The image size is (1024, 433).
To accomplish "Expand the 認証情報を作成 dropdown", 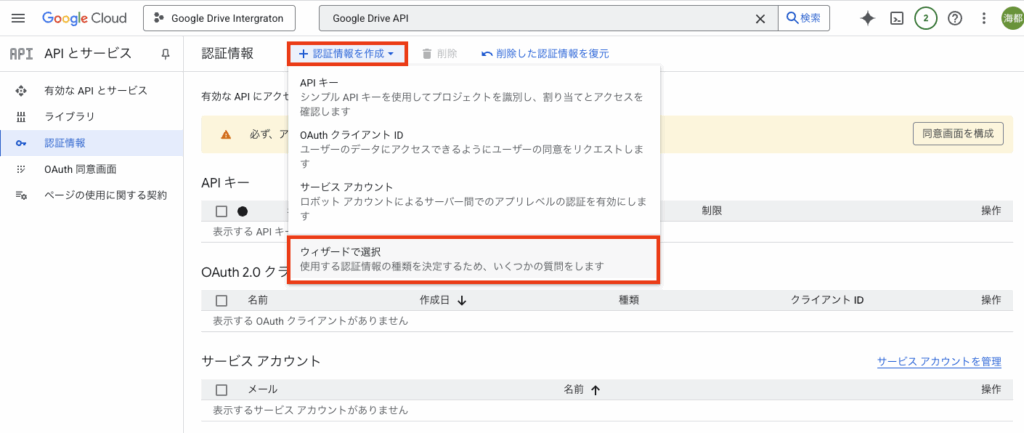I will [347, 53].
